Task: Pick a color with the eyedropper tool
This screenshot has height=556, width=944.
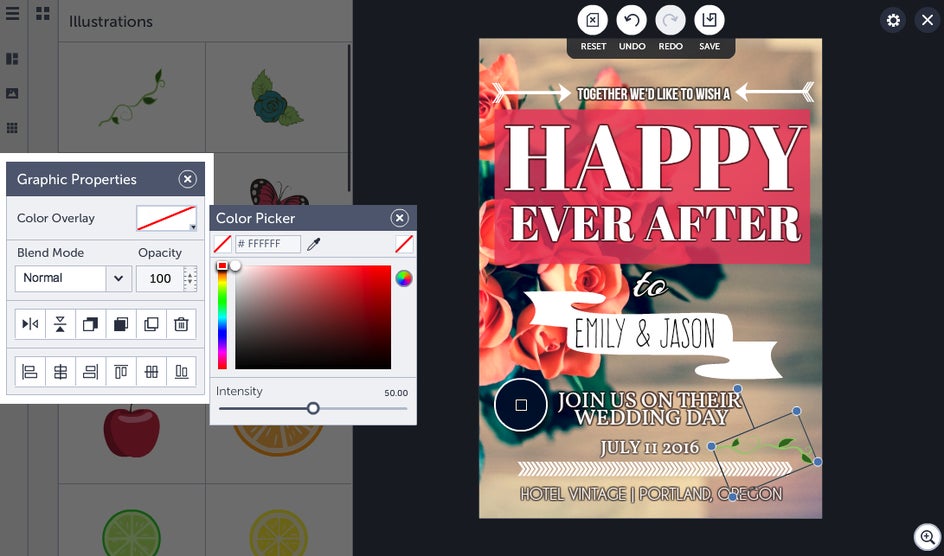Action: (313, 244)
